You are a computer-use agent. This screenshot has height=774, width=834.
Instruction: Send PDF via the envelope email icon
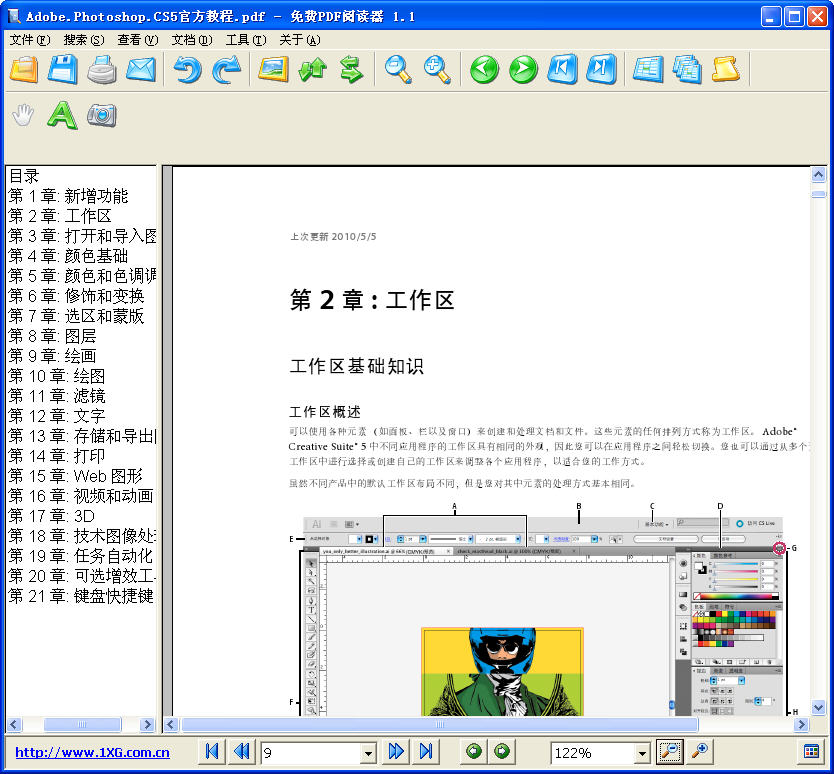point(141,69)
